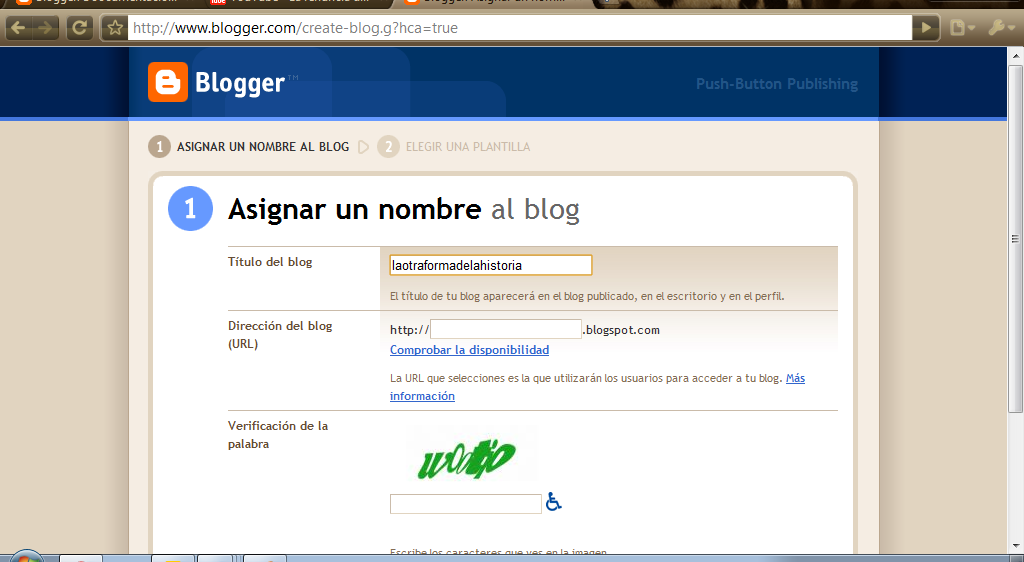
Task: Click scrollbar up arrow
Action: 1016,56
